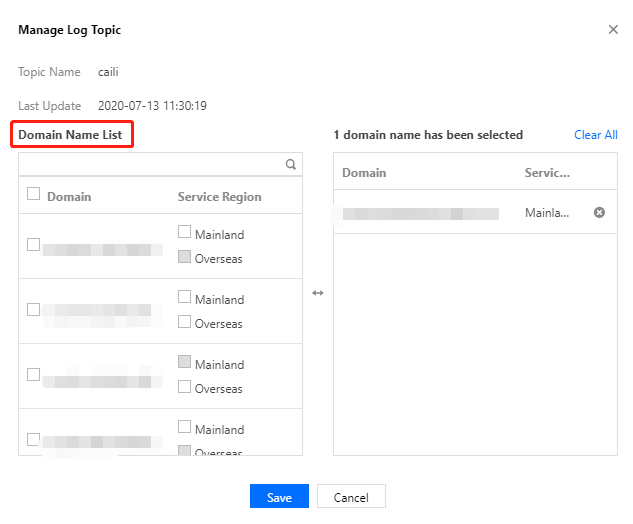This screenshot has width=633, height=524.
Task: Click the Save button
Action: click(279, 497)
